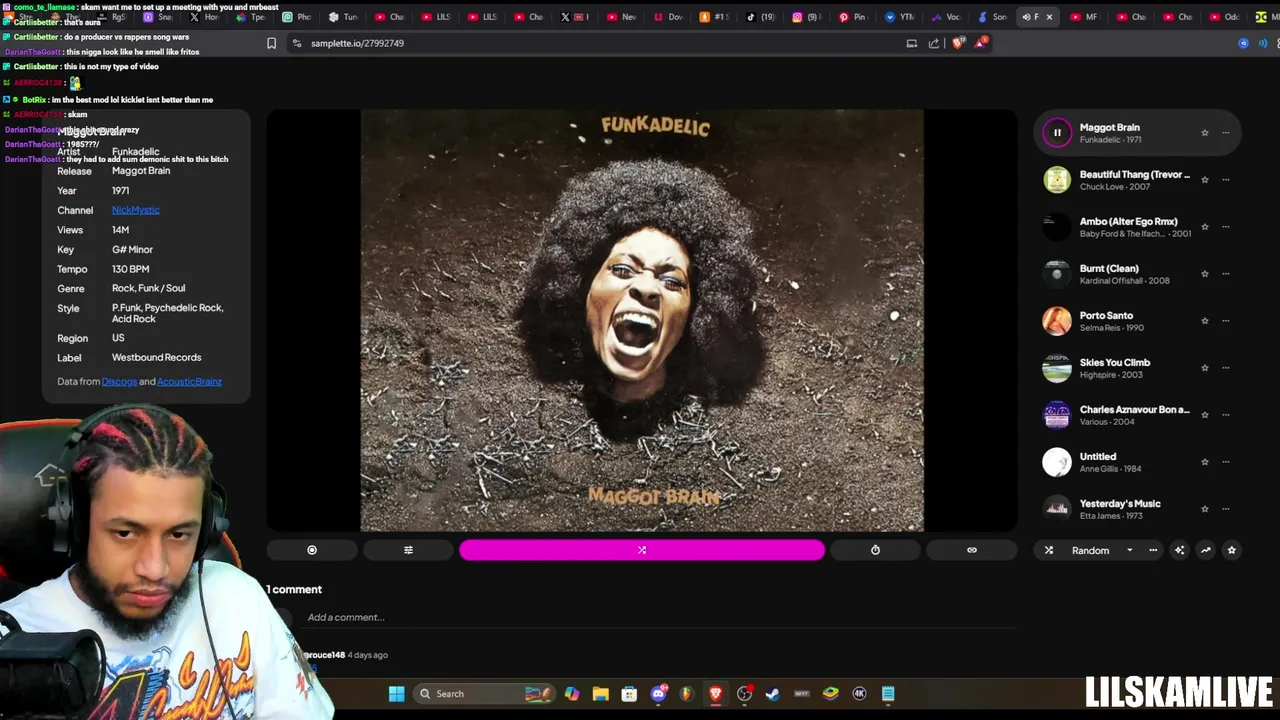Open OBS Studio from the taskbar
The height and width of the screenshot is (720, 1280).
[x=744, y=694]
